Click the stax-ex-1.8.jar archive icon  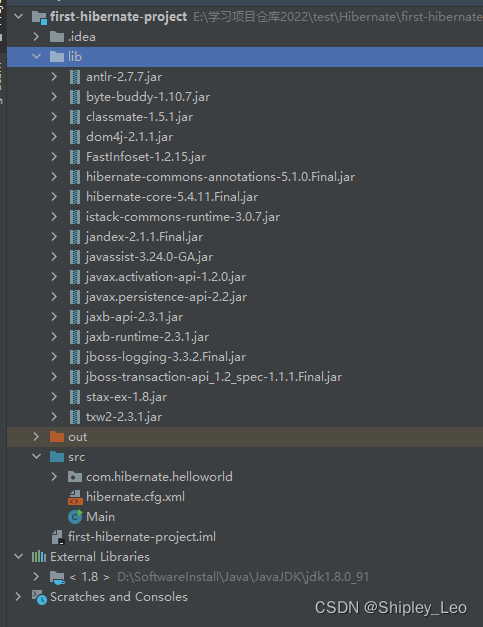75,397
